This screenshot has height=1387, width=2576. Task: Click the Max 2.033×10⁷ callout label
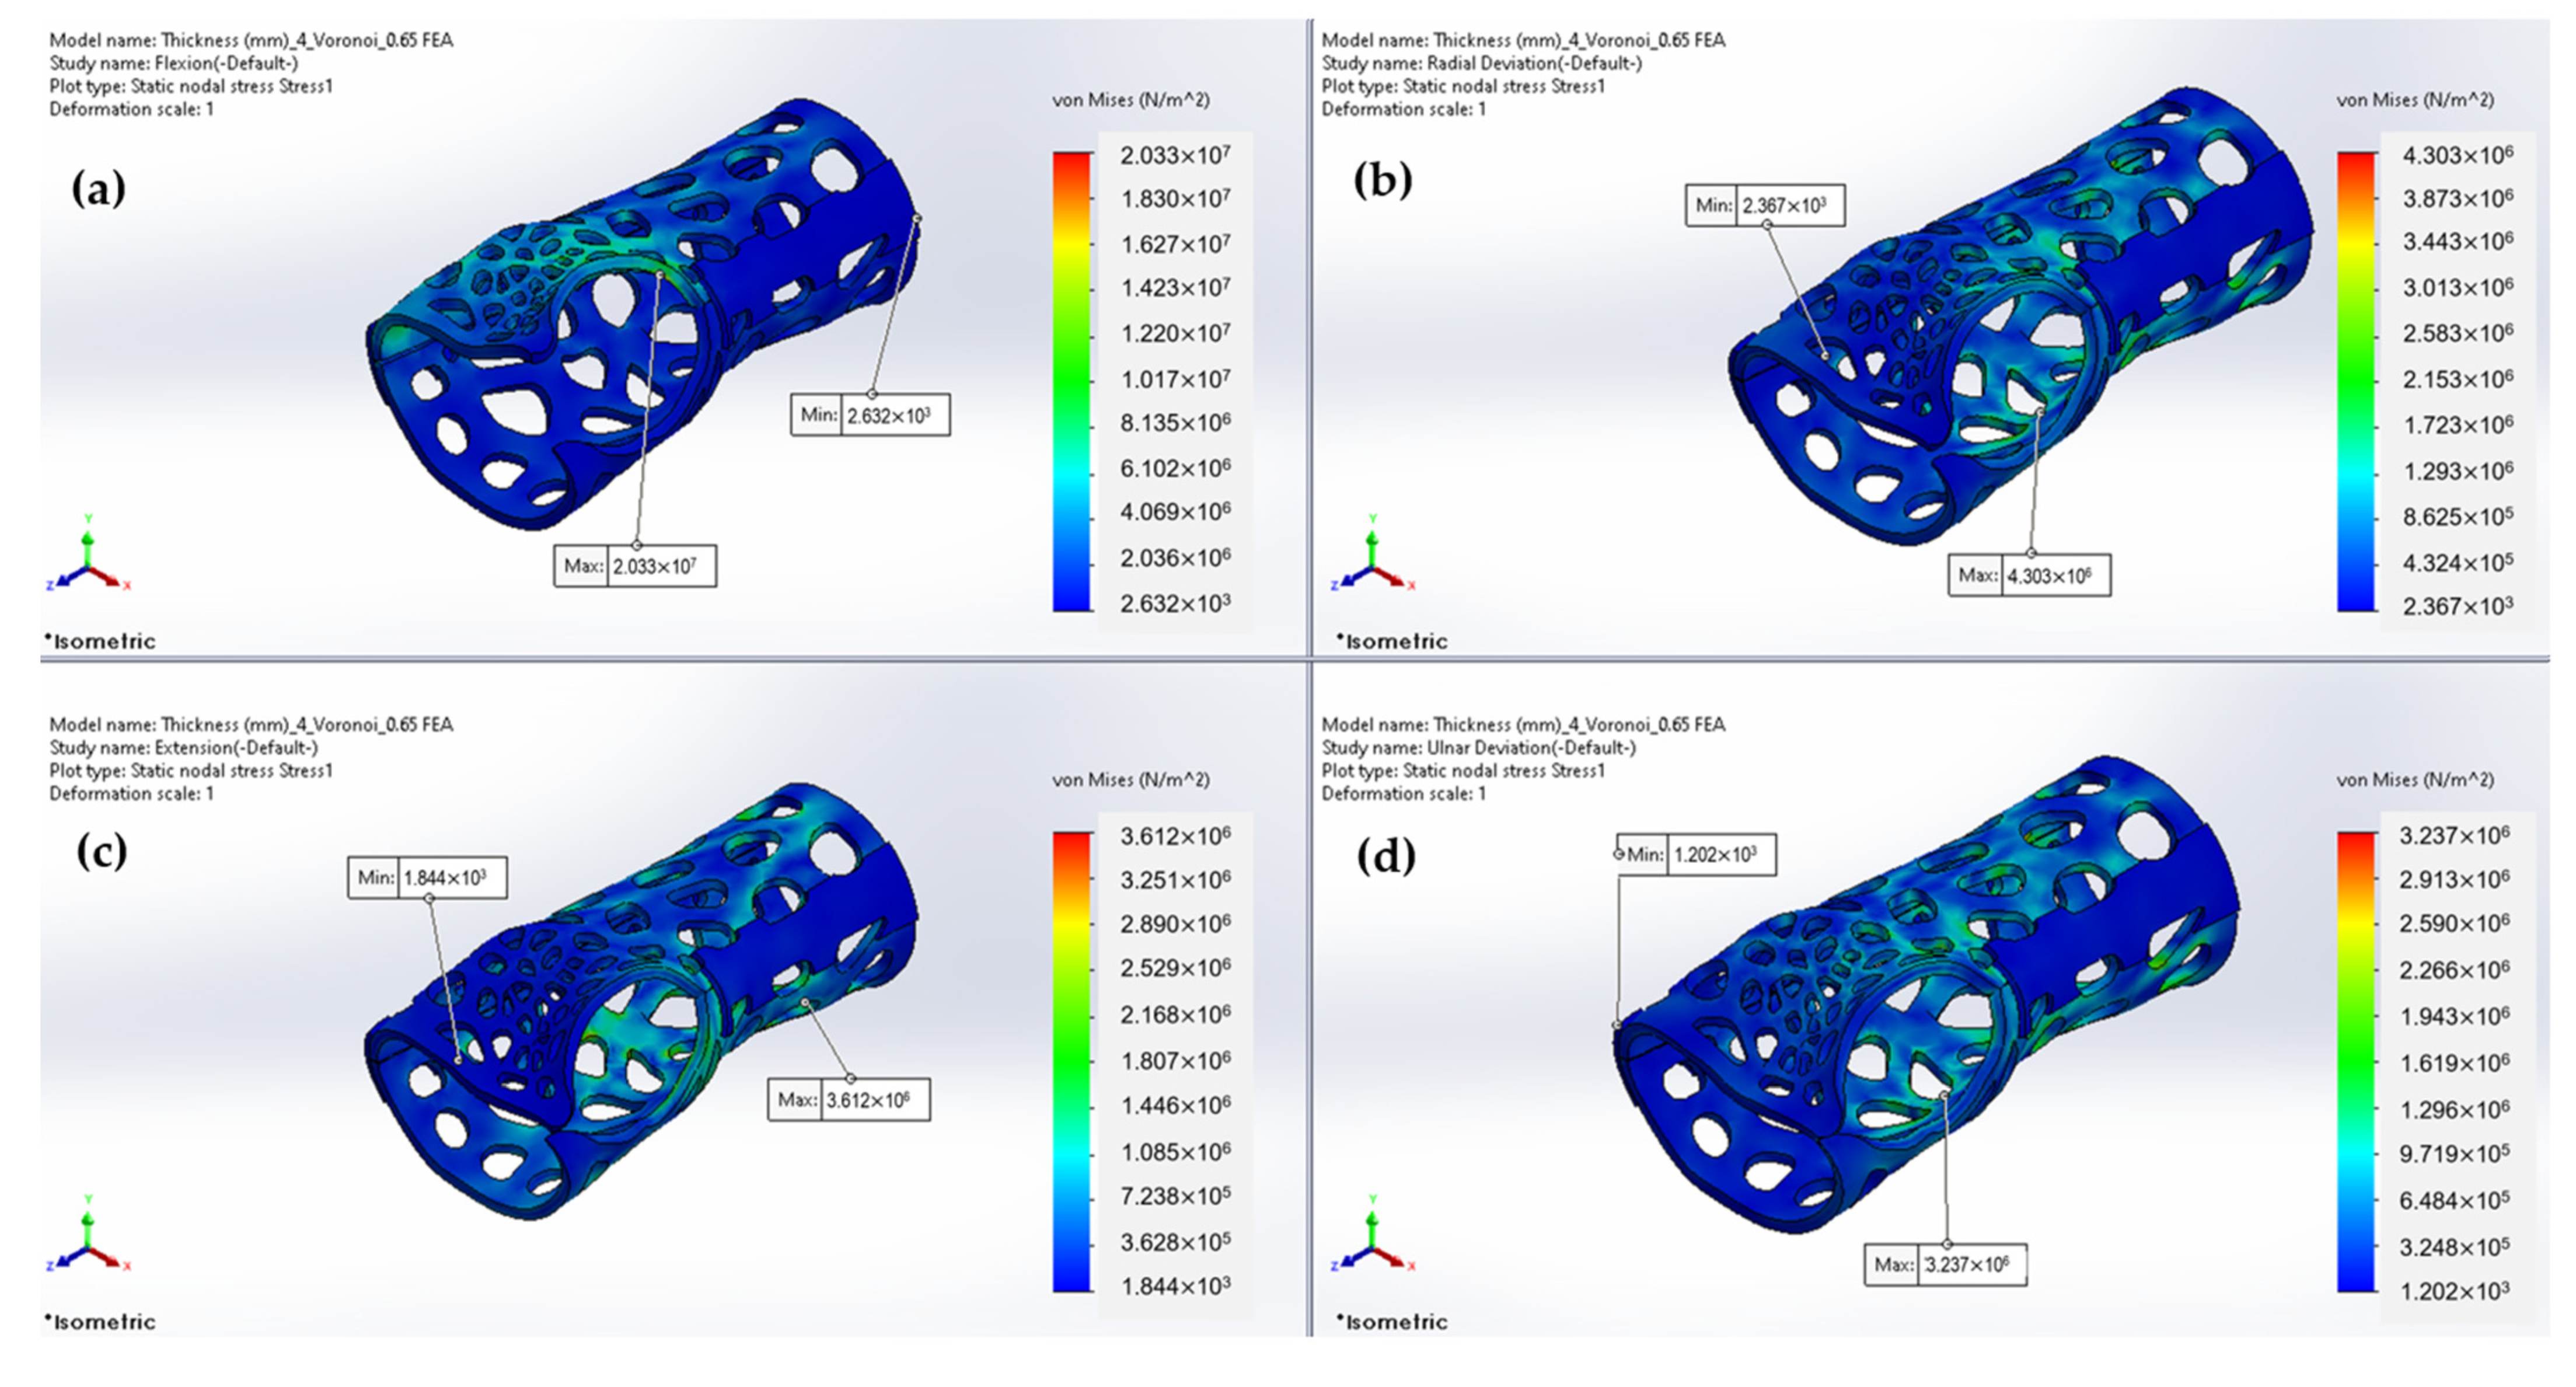(635, 566)
